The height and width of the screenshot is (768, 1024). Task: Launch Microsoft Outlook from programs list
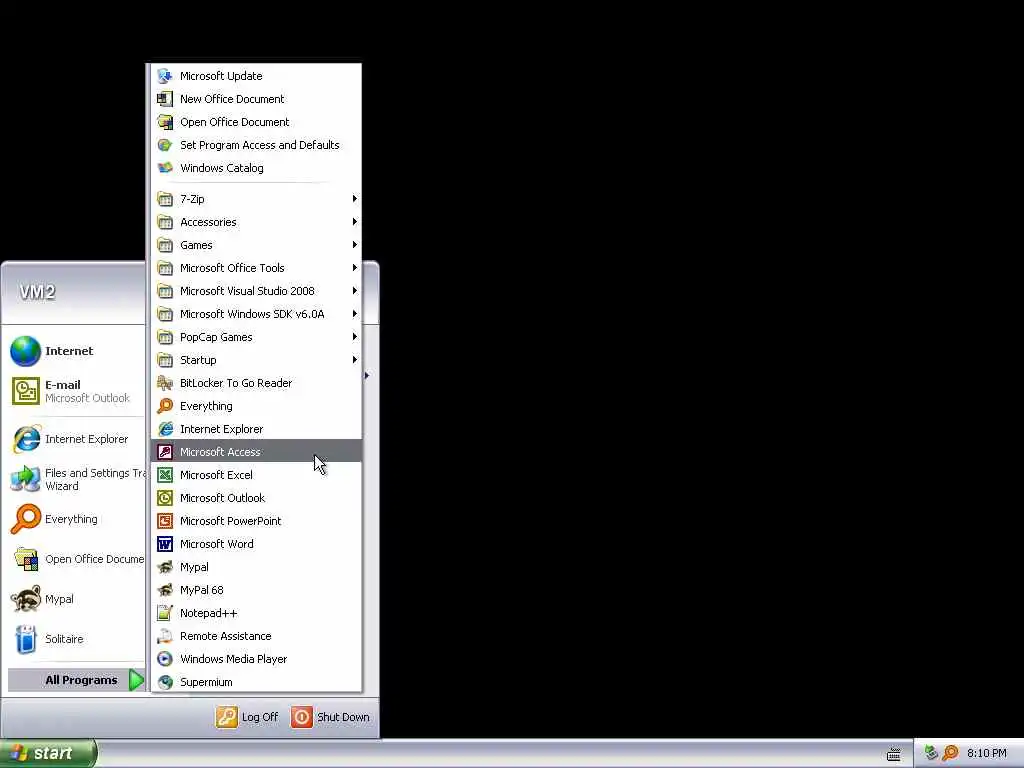click(256, 498)
